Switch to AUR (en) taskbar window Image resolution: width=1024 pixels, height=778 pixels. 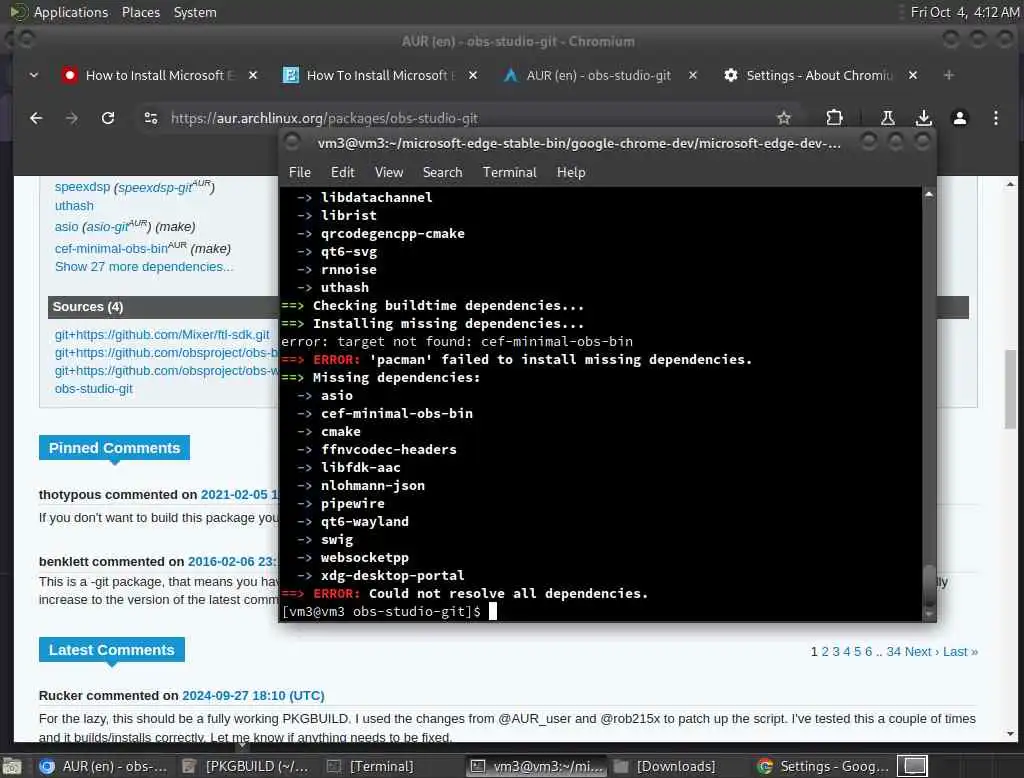(x=104, y=766)
